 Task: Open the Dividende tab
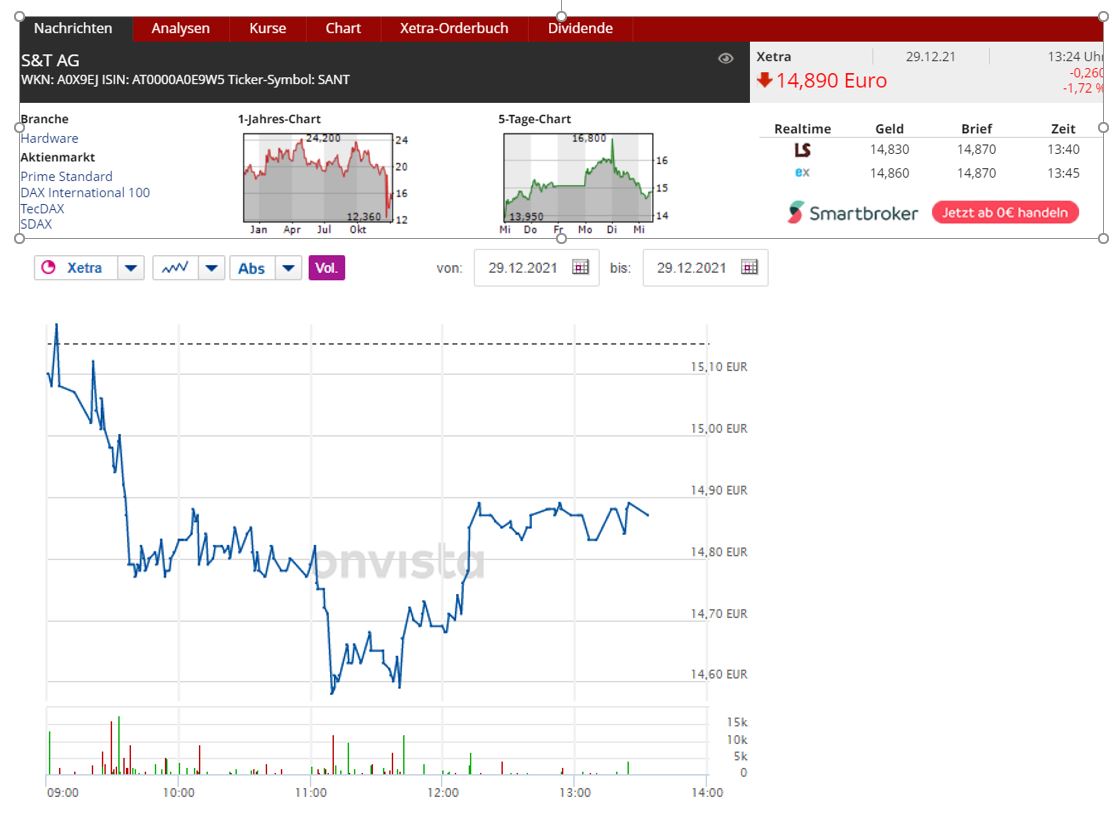pyautogui.click(x=579, y=28)
